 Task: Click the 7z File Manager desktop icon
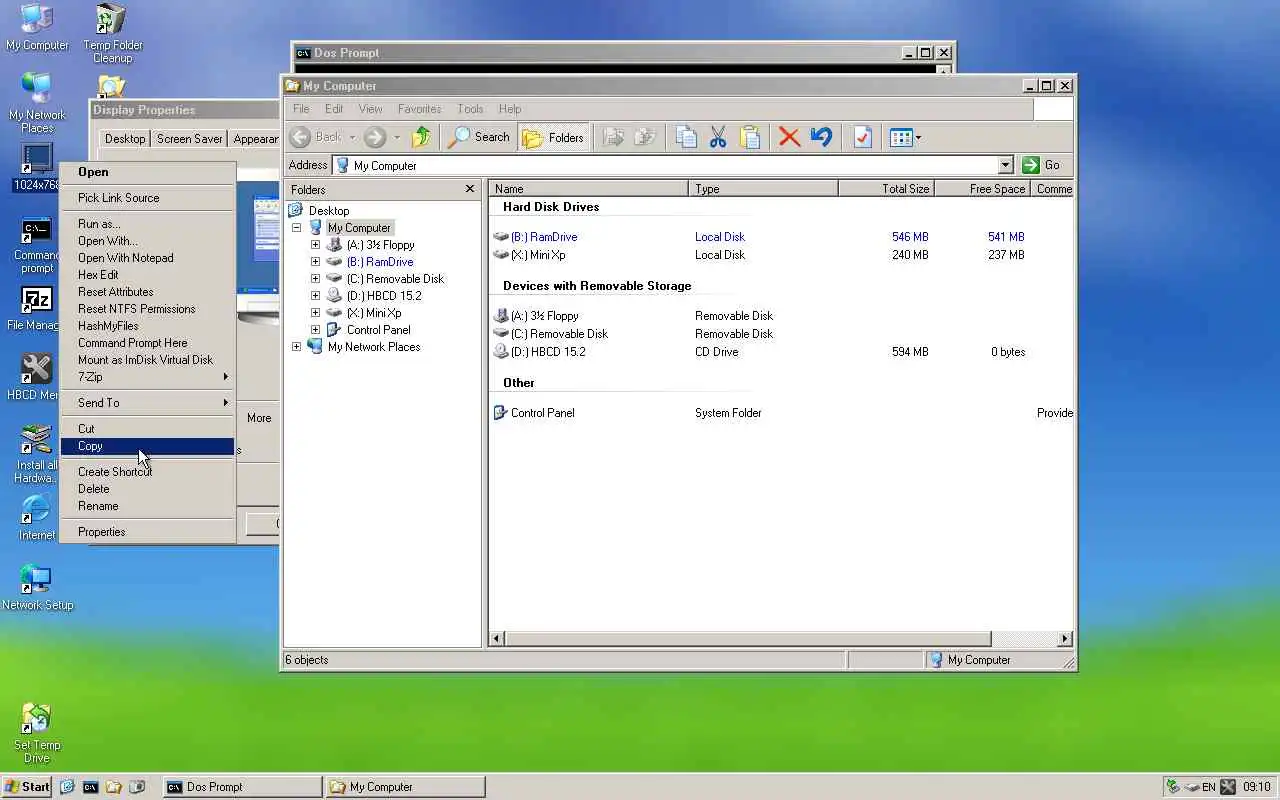(x=36, y=309)
